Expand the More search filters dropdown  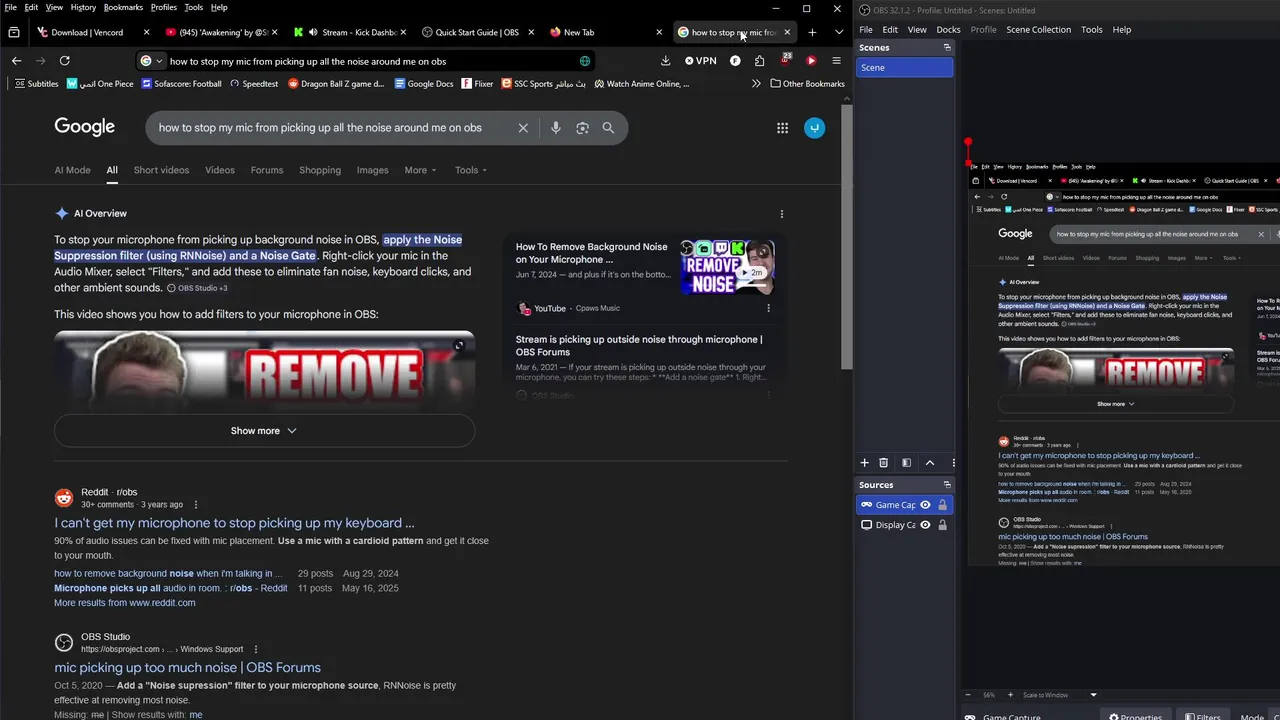point(420,170)
